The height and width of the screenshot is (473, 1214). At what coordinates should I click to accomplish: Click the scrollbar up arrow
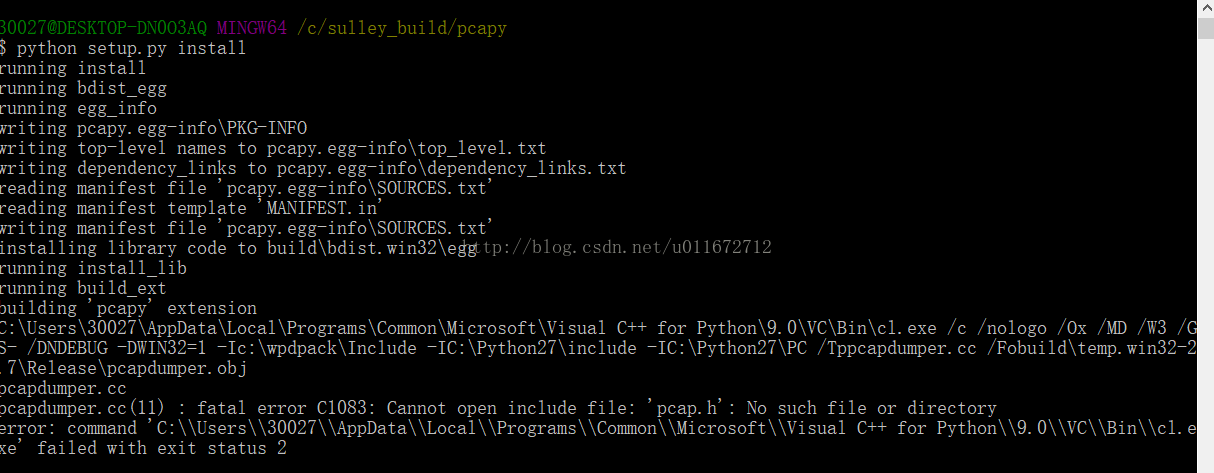pos(1205,10)
